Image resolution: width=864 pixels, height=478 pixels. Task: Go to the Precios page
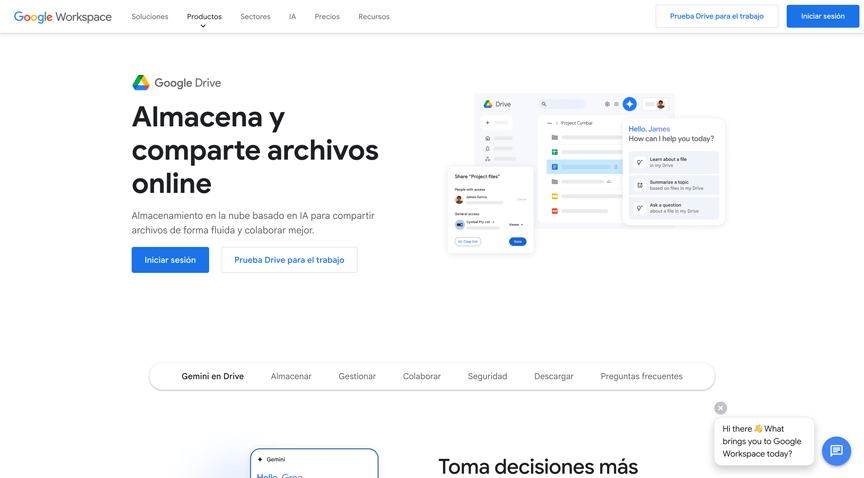327,17
